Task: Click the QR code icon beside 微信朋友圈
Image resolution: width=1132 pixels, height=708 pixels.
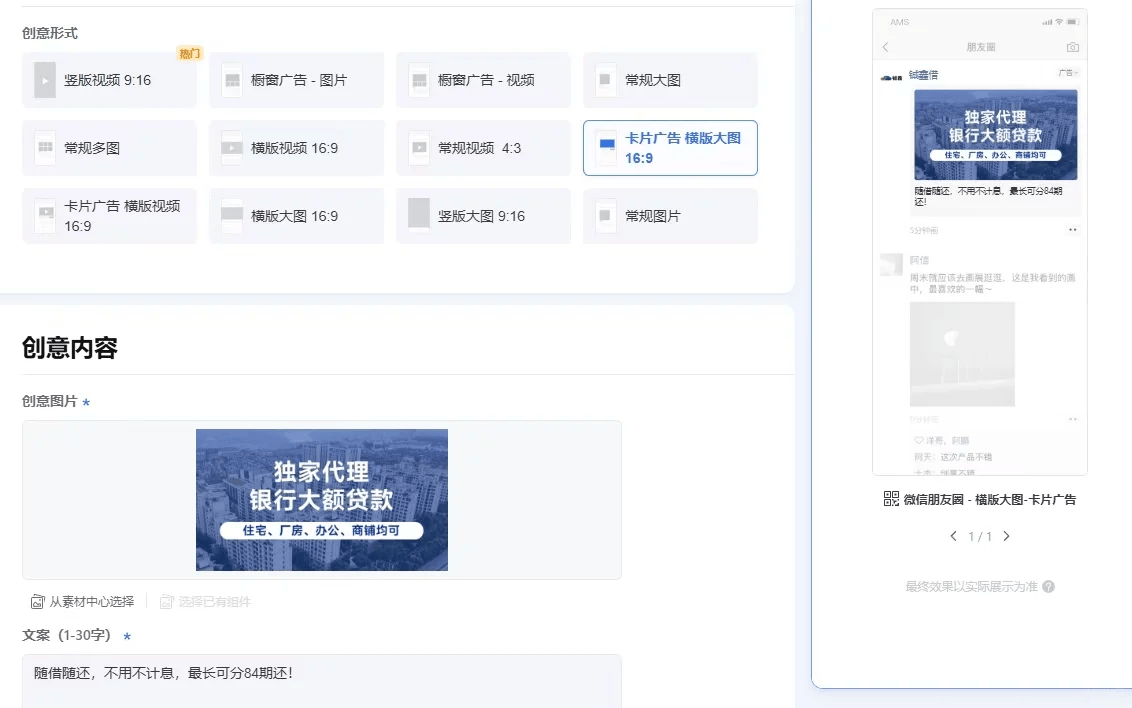Action: (x=892, y=497)
